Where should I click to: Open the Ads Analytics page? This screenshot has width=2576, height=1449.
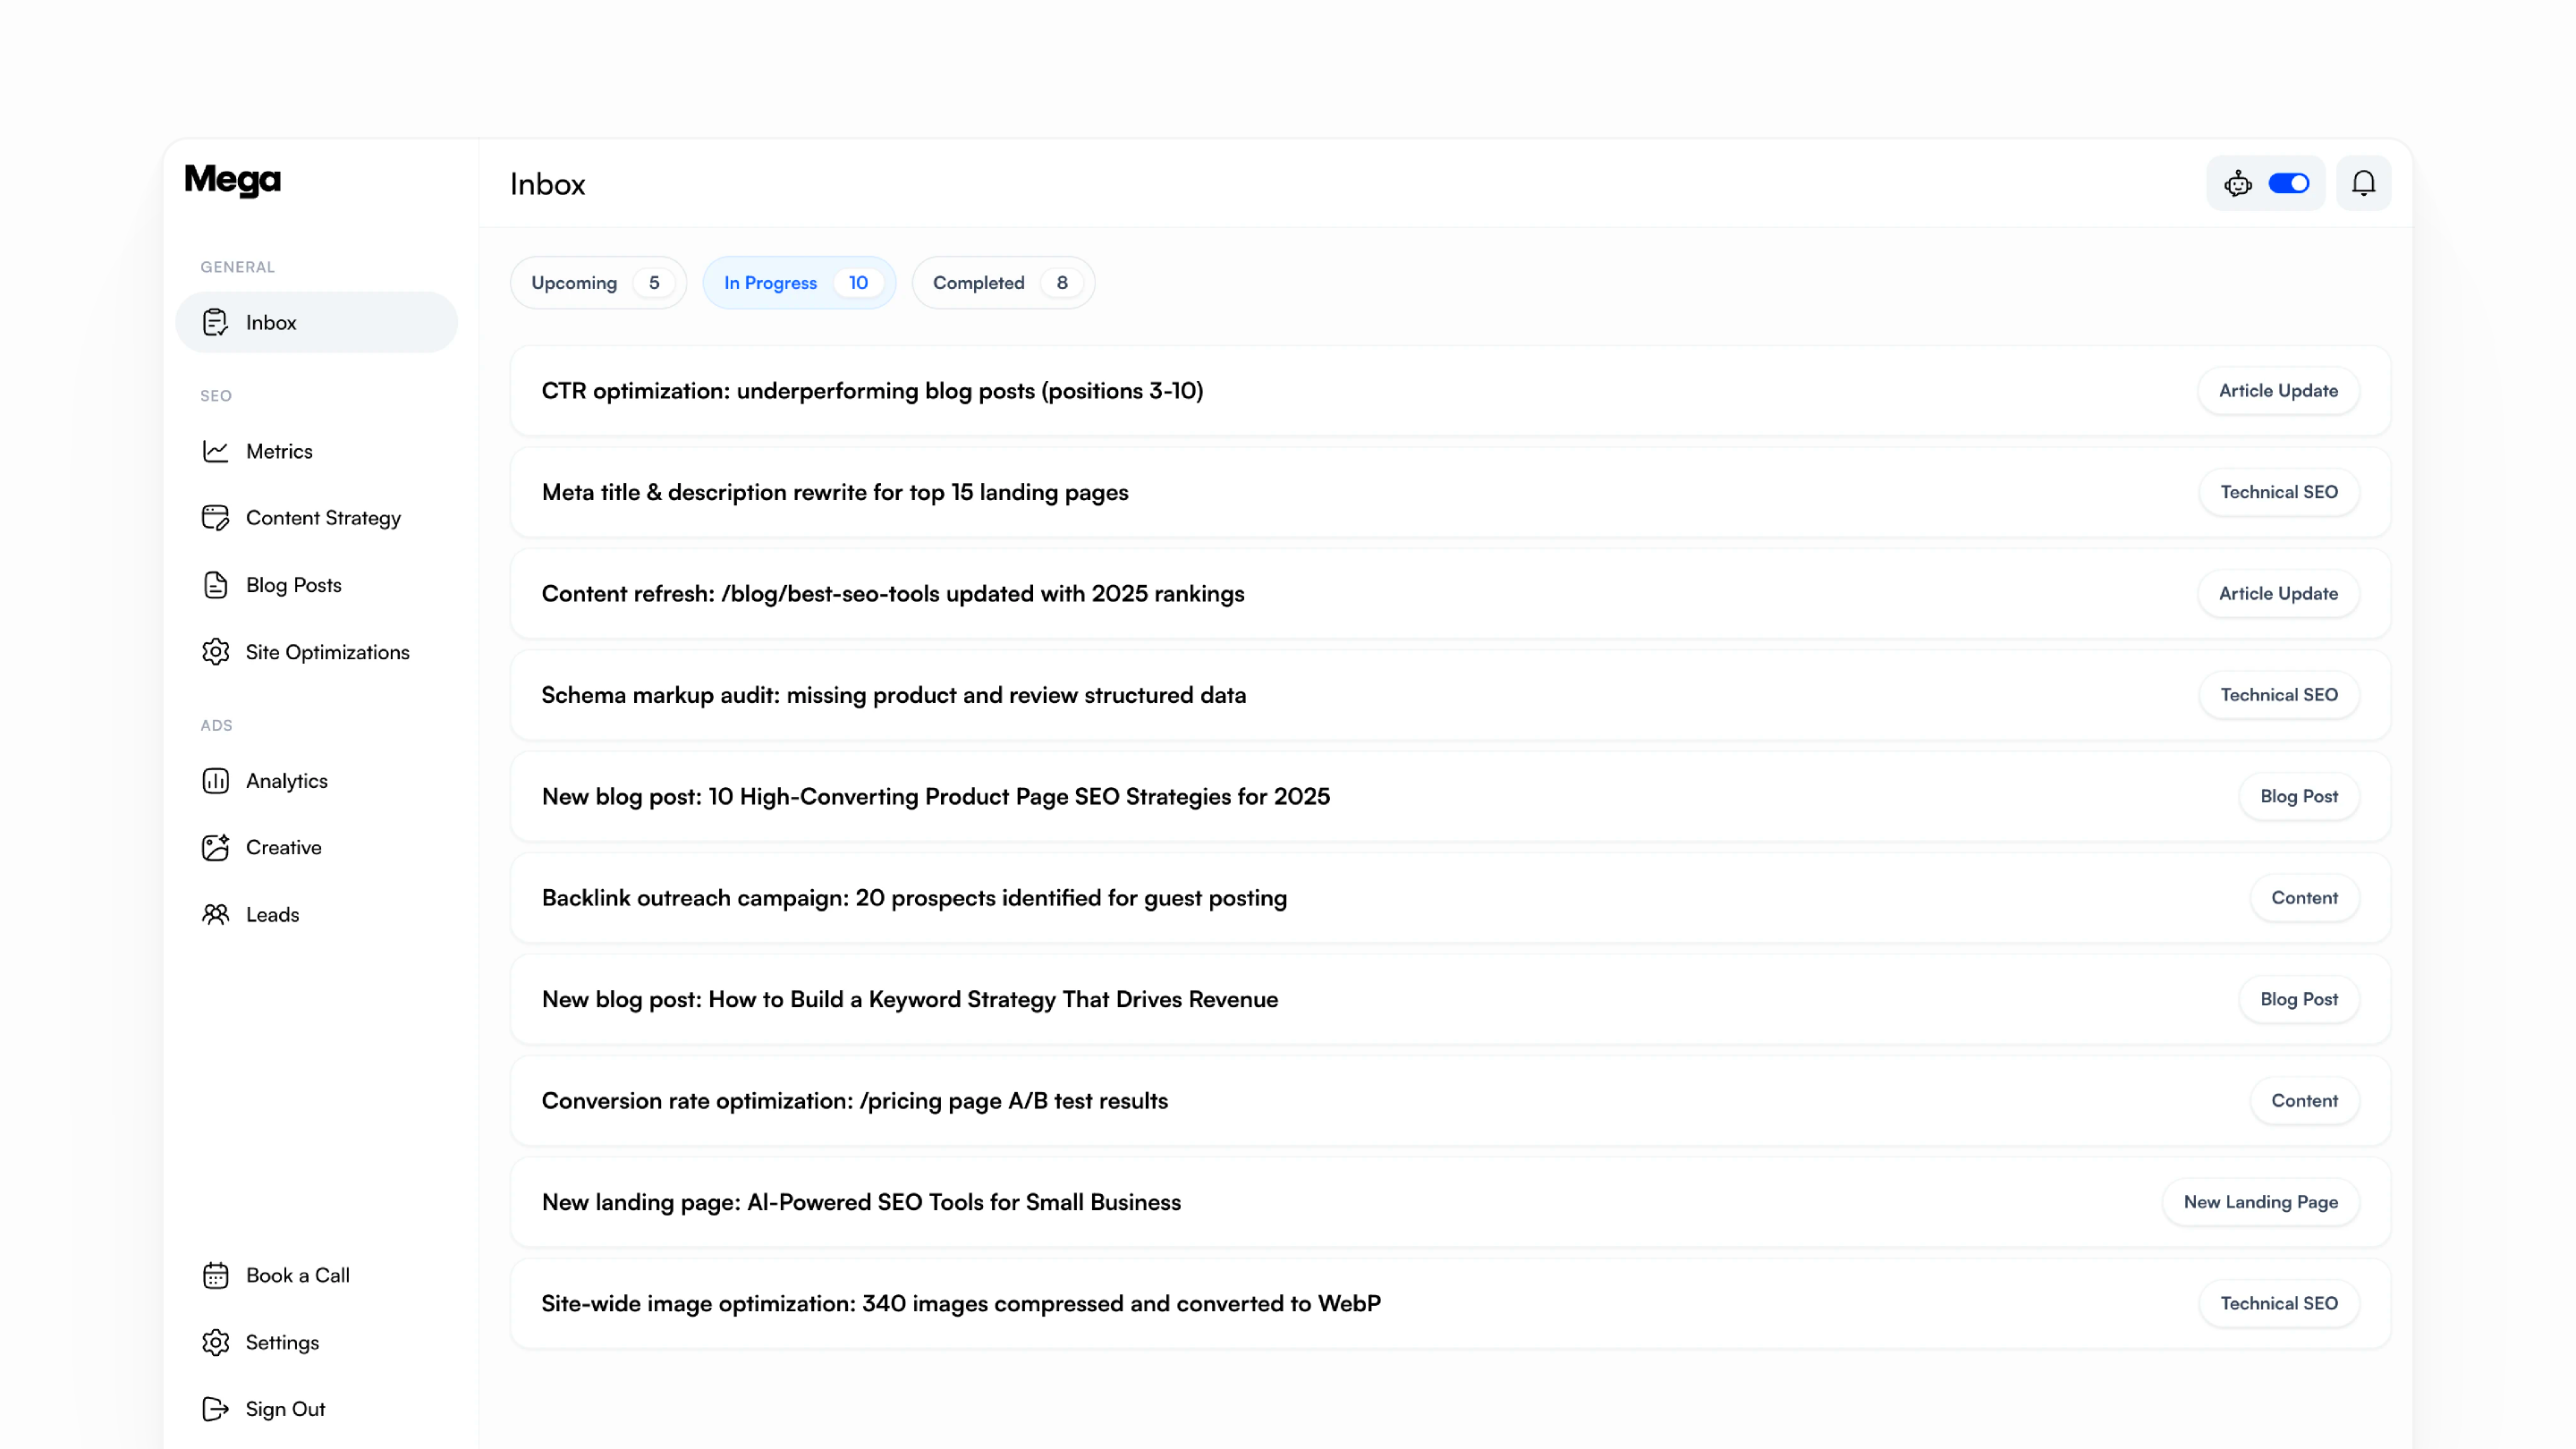coord(286,781)
